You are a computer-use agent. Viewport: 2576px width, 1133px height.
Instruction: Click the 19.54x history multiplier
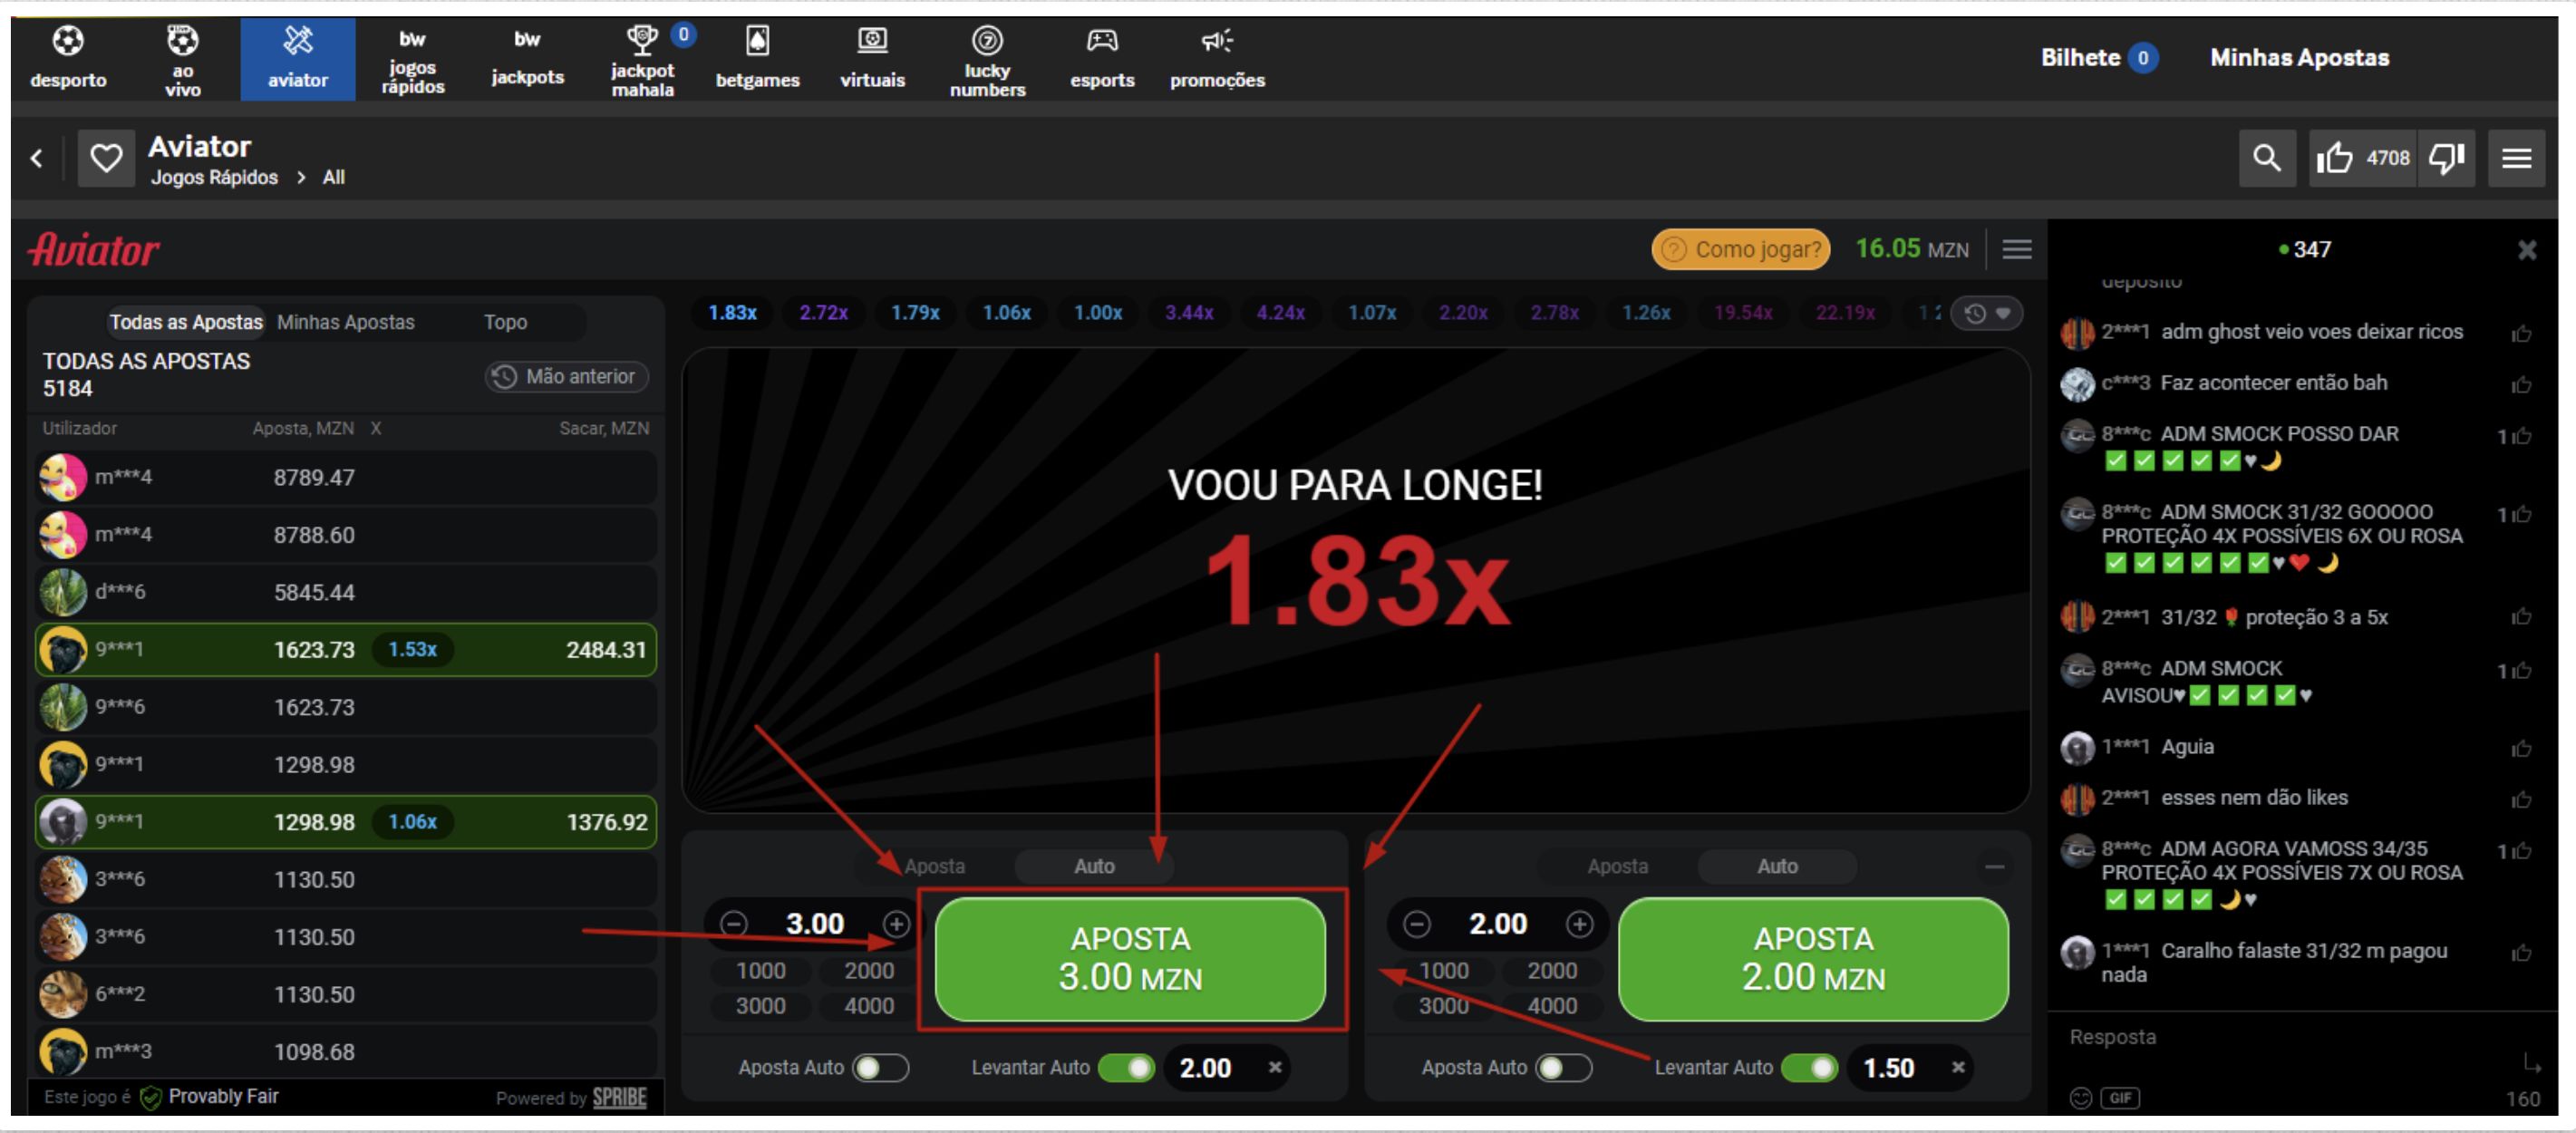pos(1743,313)
